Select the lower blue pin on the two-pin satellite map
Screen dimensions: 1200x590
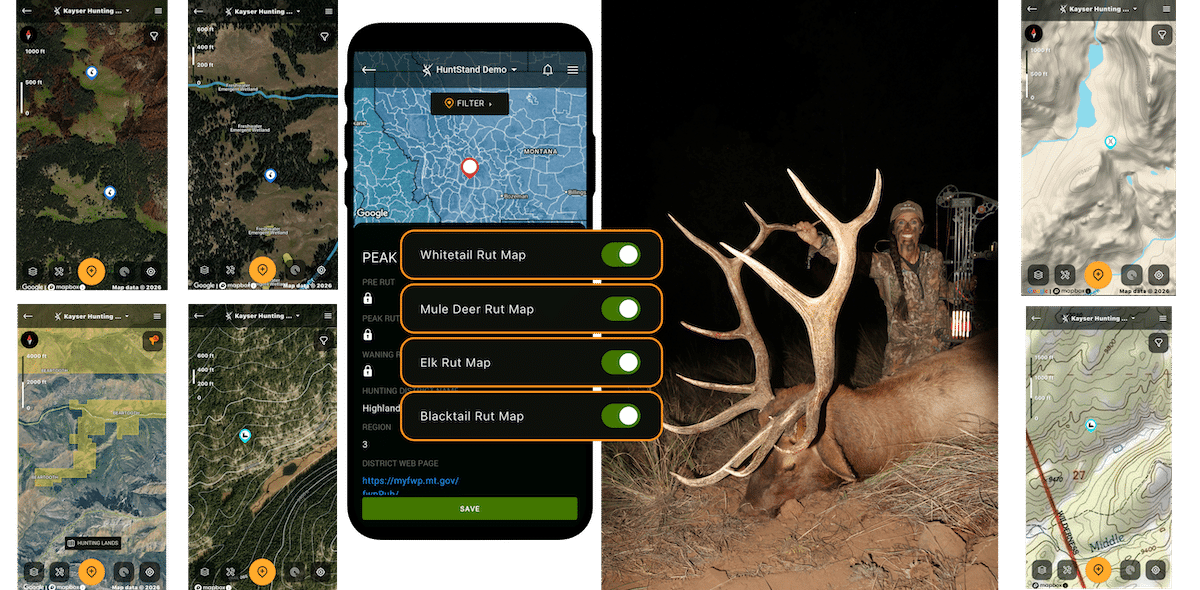(x=110, y=191)
